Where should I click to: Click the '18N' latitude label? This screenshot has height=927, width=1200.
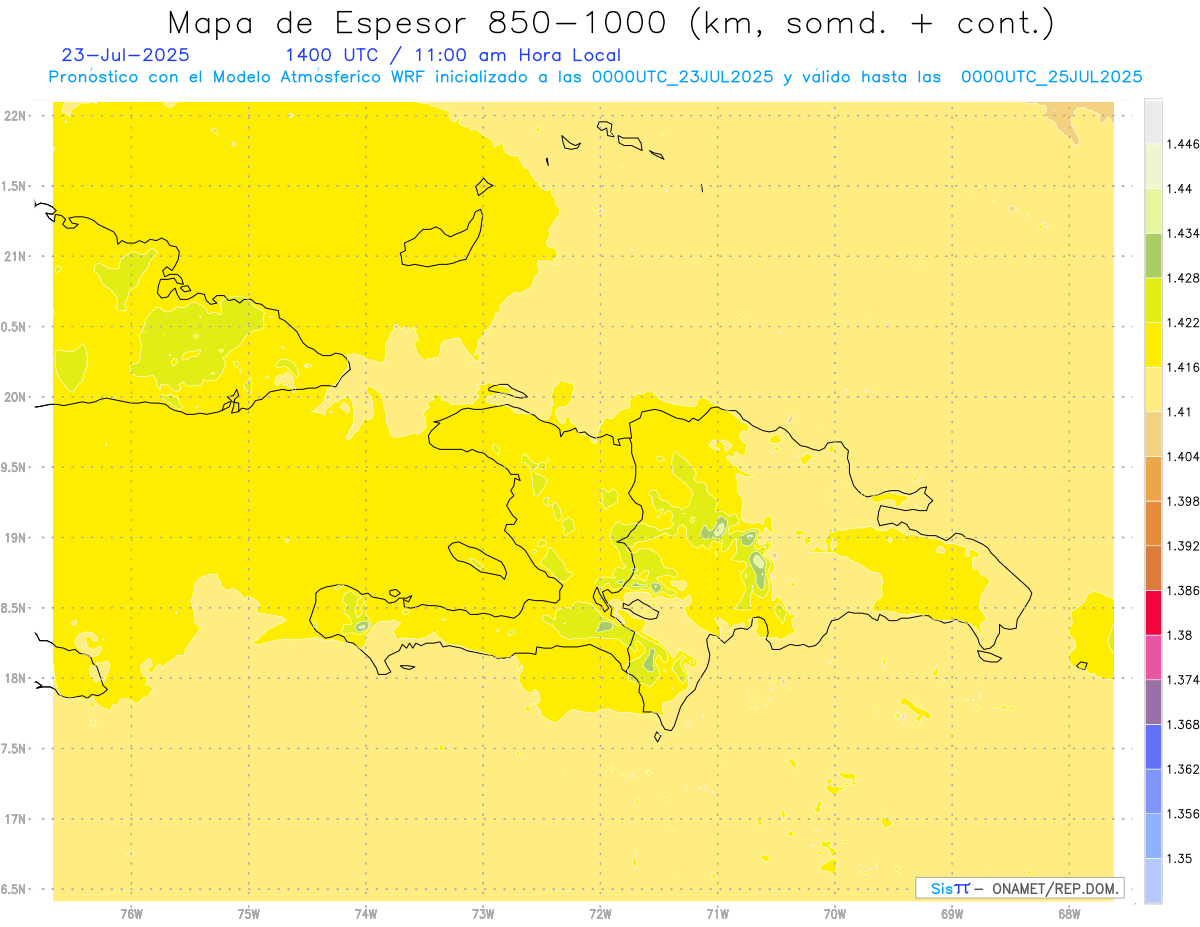point(15,678)
